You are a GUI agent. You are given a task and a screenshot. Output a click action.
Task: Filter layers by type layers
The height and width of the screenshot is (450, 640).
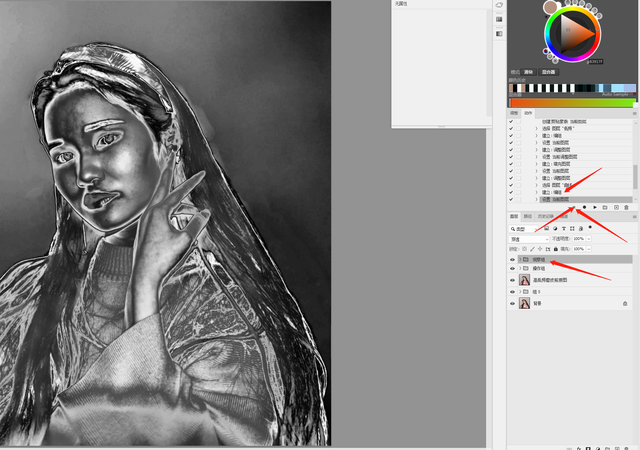click(564, 228)
